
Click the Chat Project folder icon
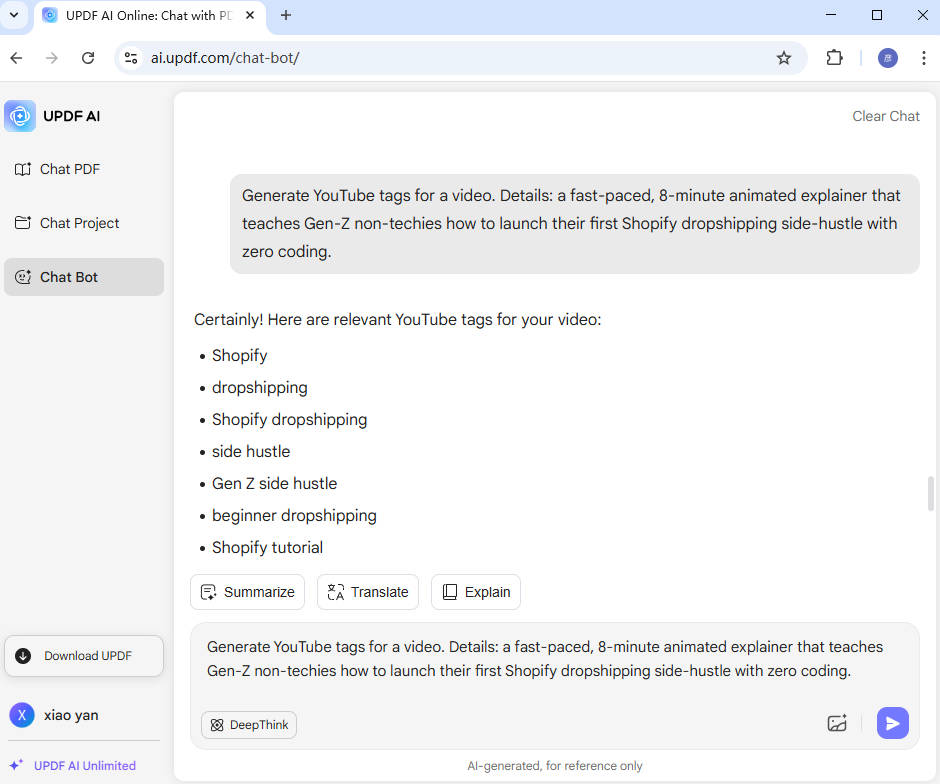click(23, 223)
